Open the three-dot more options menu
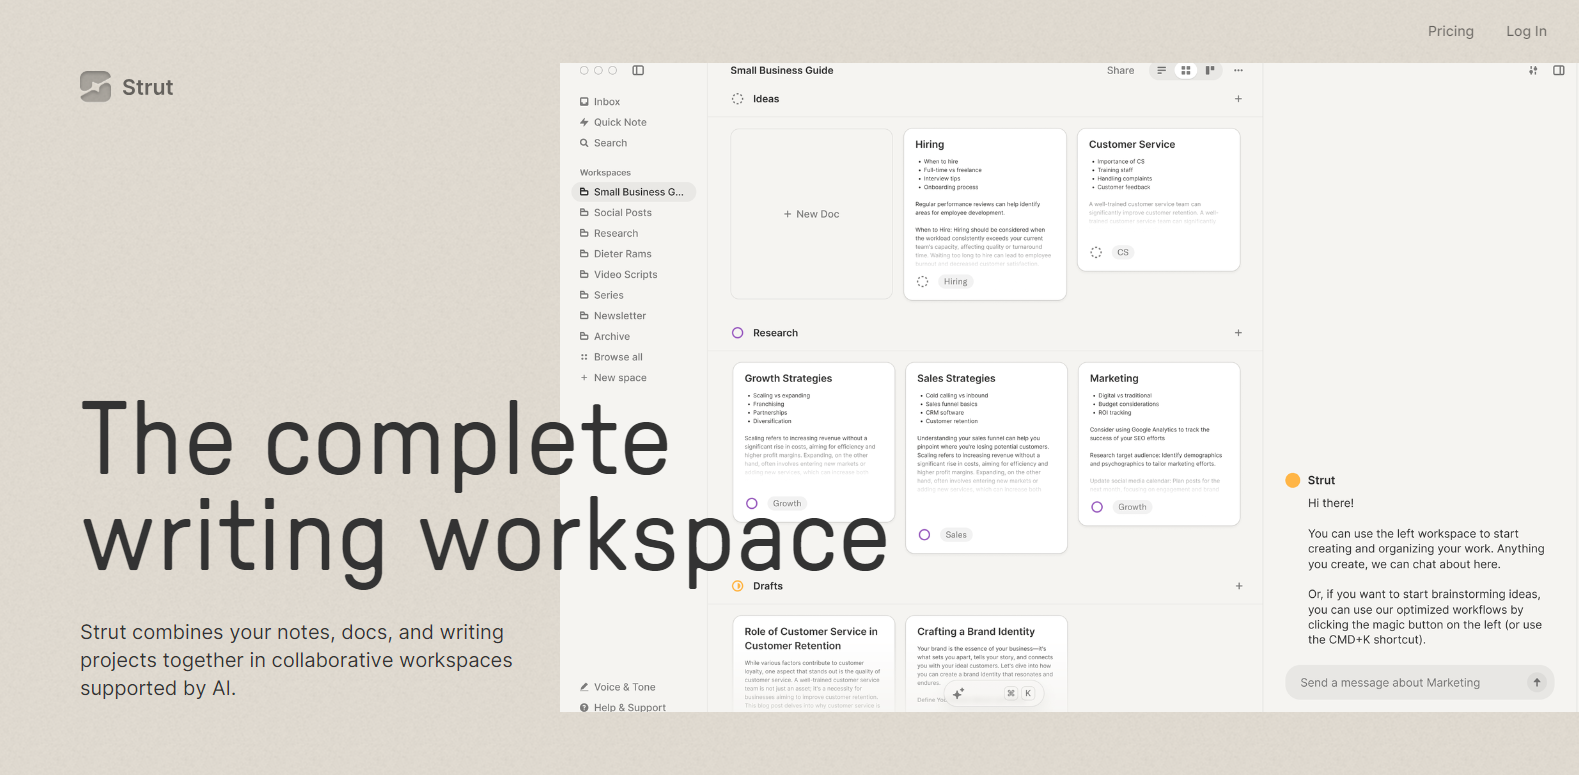Image resolution: width=1579 pixels, height=775 pixels. point(1238,70)
